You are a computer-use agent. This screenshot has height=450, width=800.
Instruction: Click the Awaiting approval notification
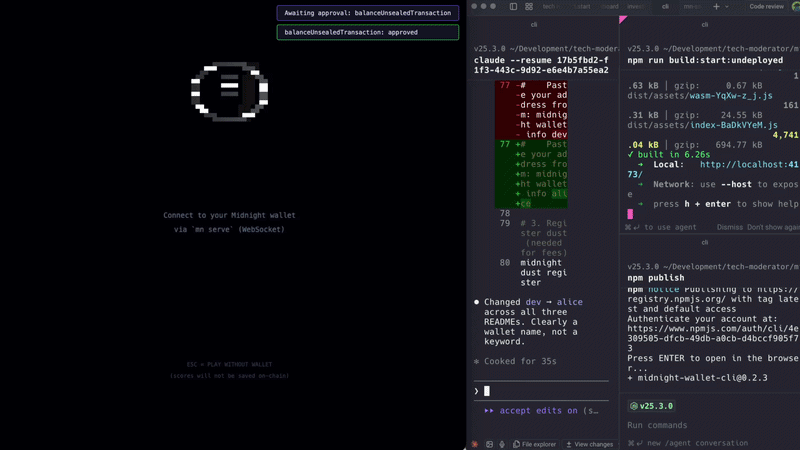tap(367, 13)
